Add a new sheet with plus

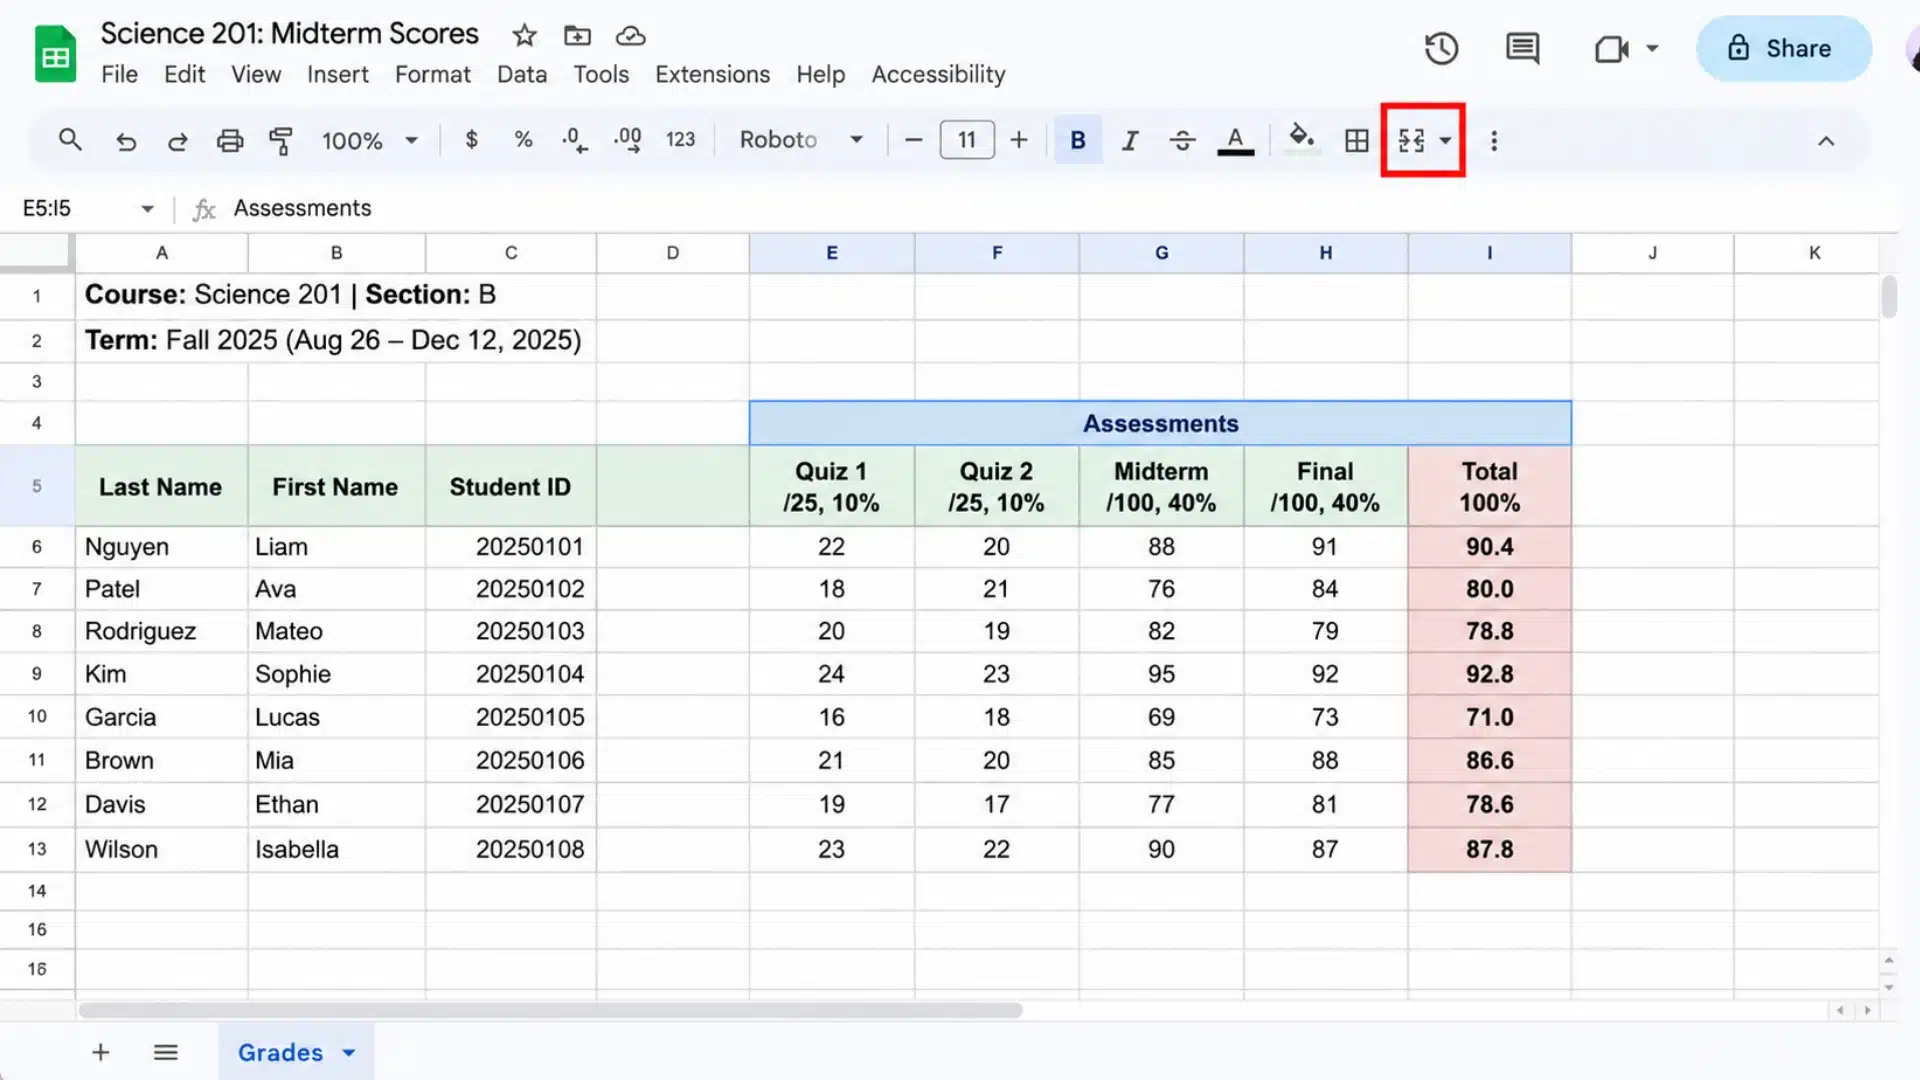100,1052
